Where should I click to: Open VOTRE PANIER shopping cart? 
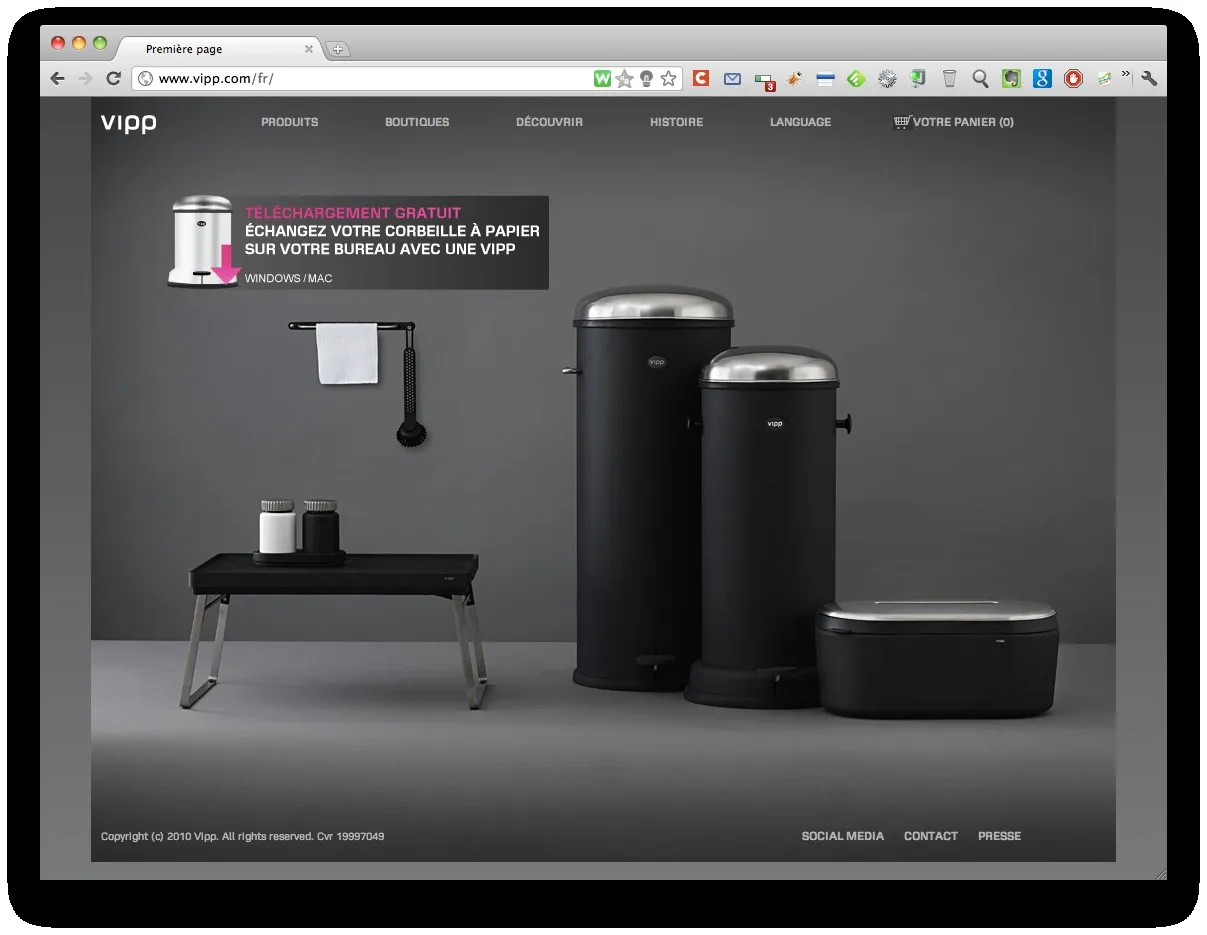pyautogui.click(x=953, y=122)
